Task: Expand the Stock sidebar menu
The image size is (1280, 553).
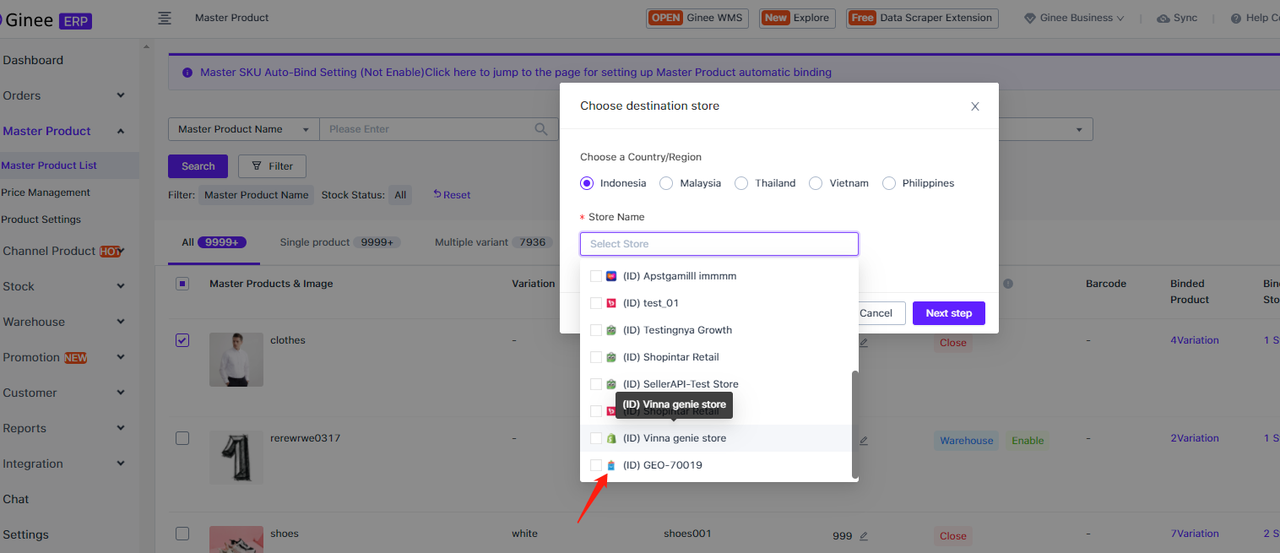Action: [x=120, y=287]
